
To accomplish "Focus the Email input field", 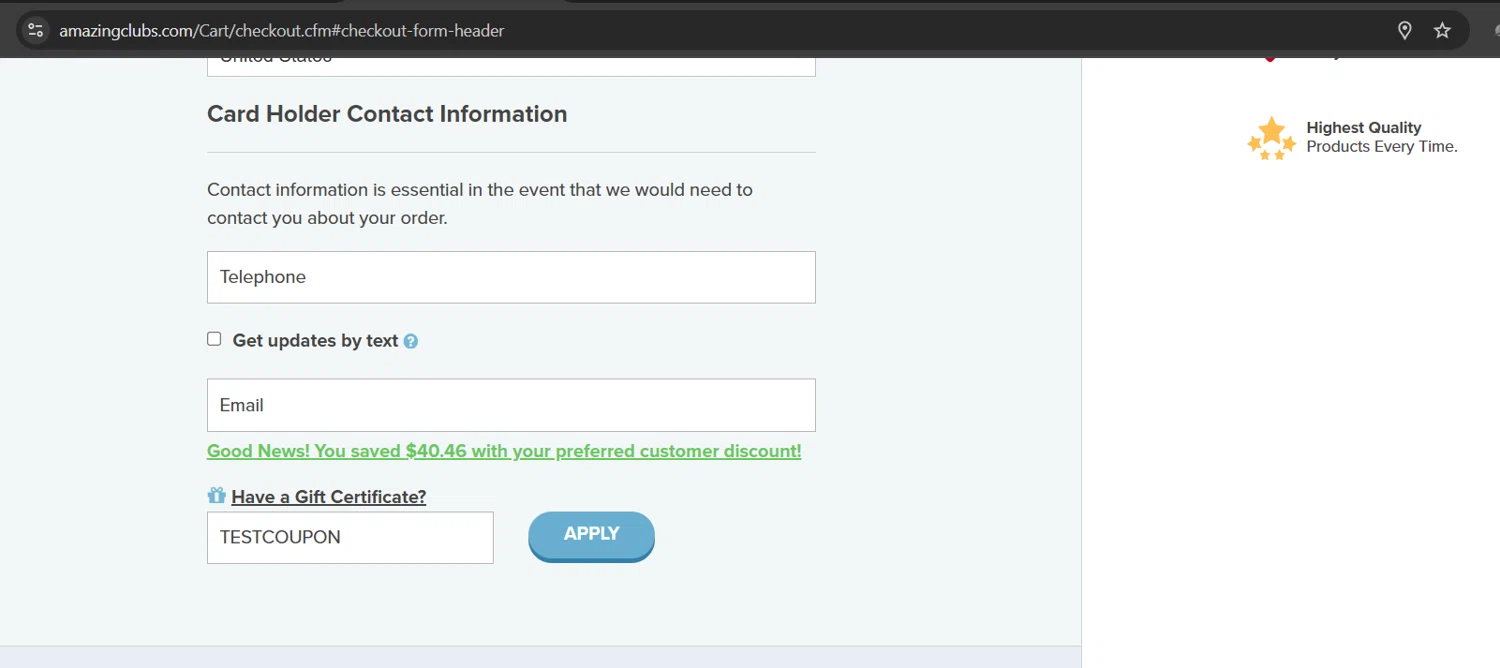I will (x=511, y=405).
